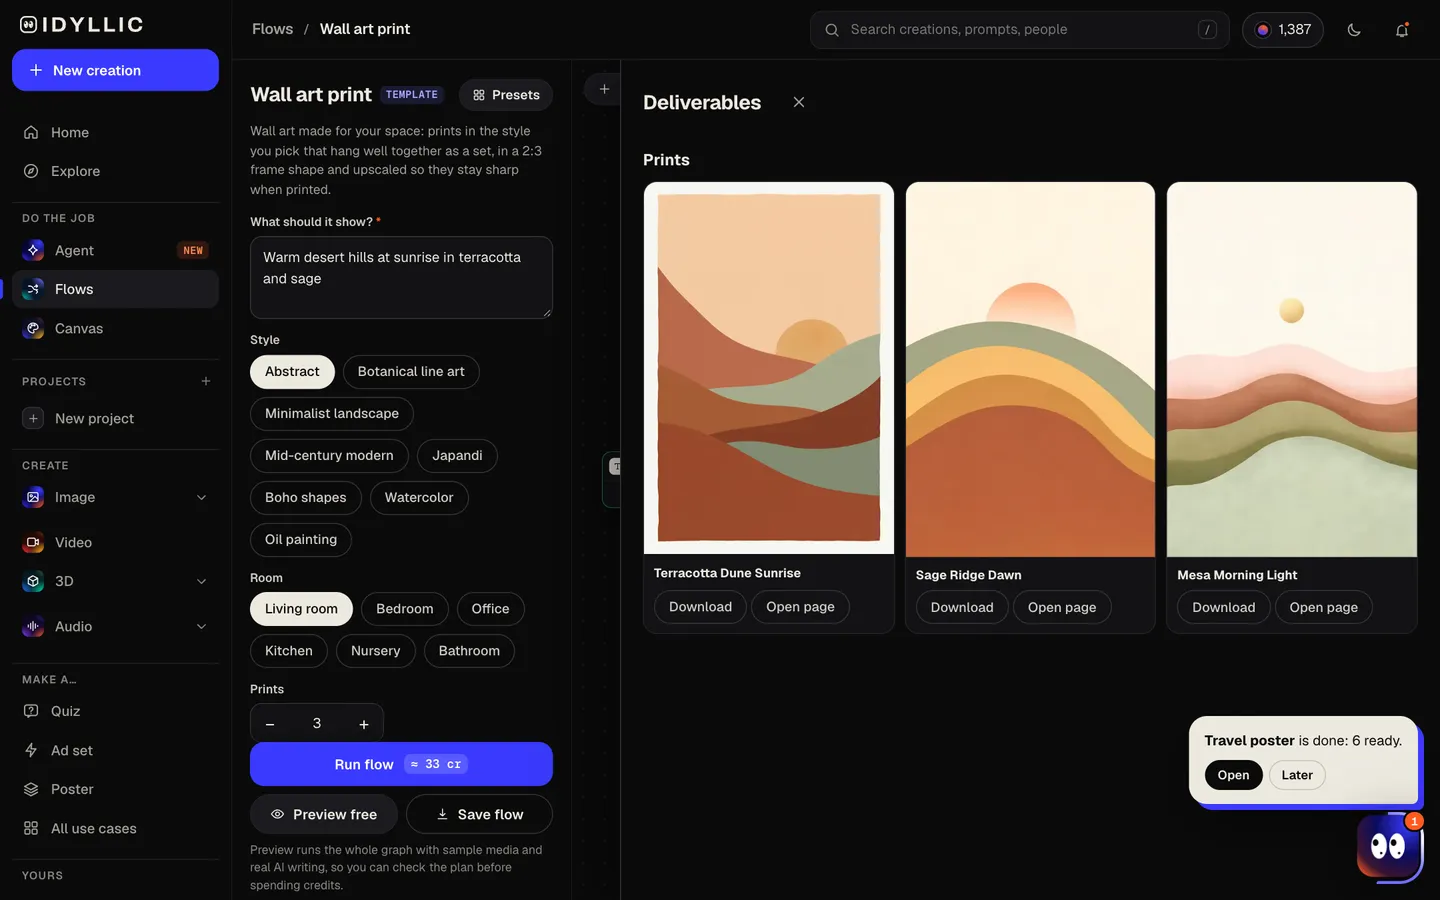Download Terracotta Dune Sunrise print
Image resolution: width=1440 pixels, height=900 pixels.
coord(700,607)
